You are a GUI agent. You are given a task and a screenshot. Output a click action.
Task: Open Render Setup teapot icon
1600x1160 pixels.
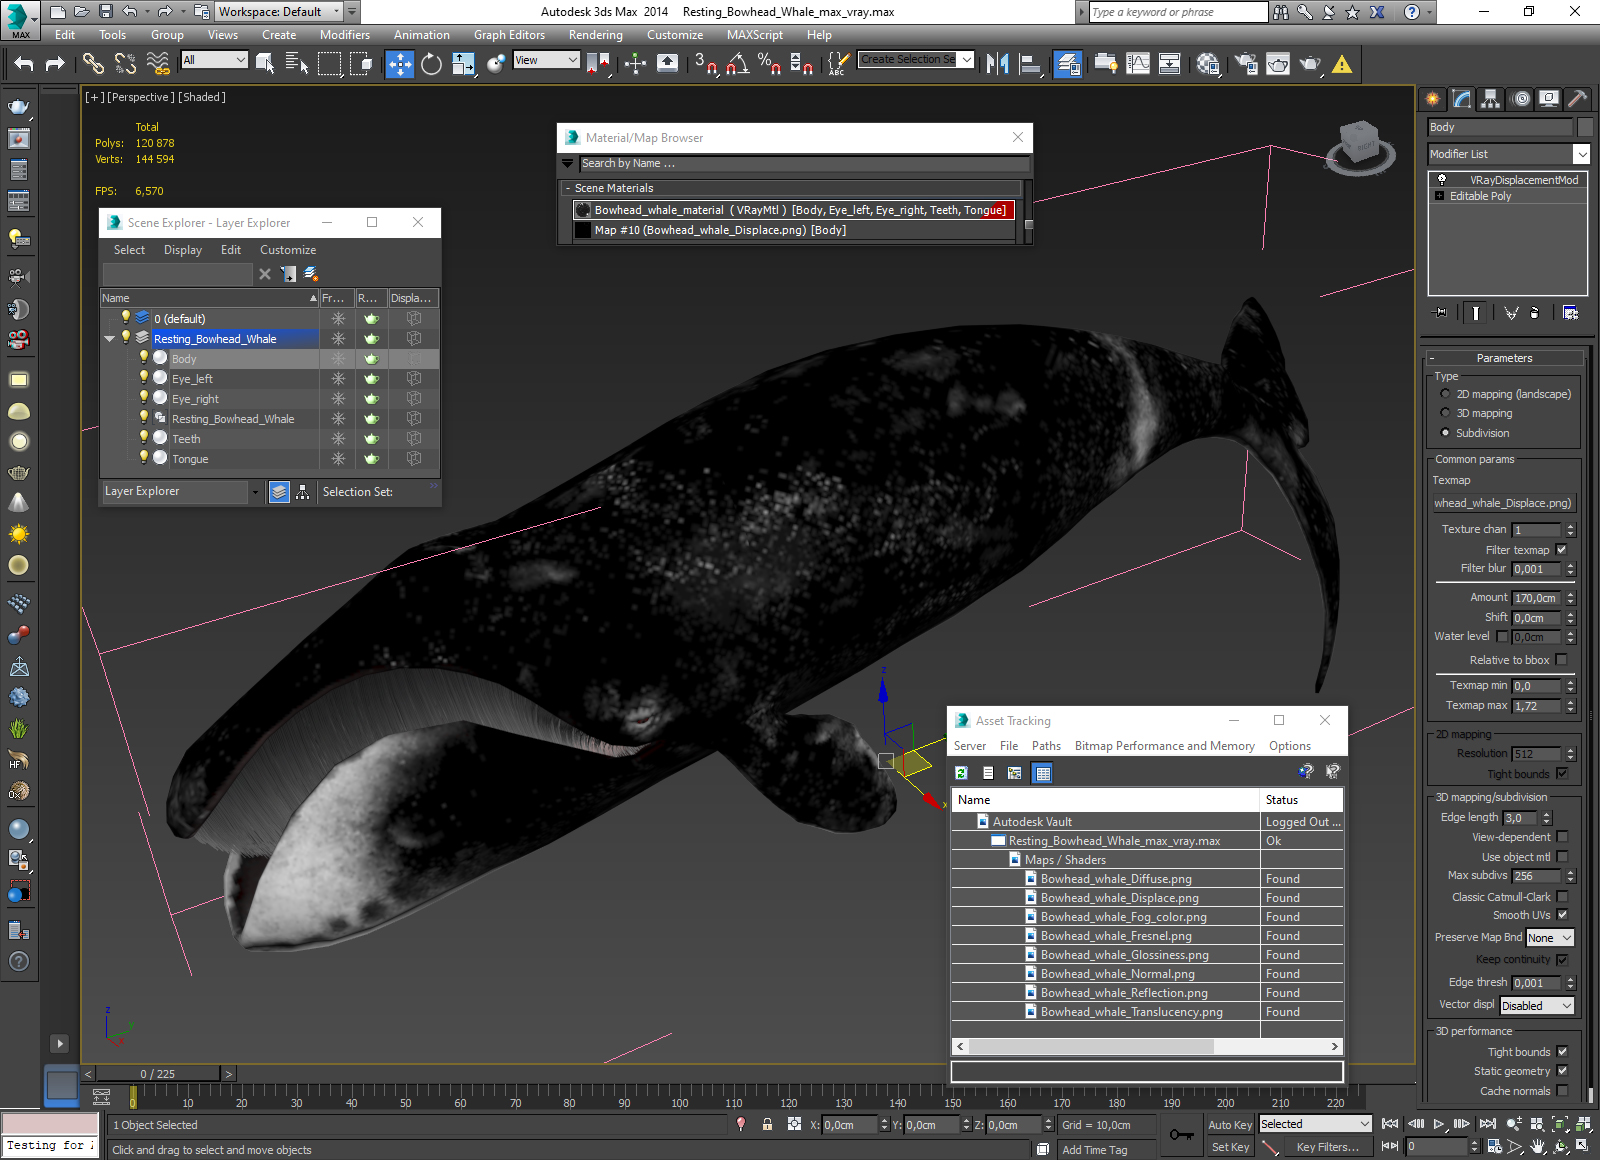(x=1246, y=64)
